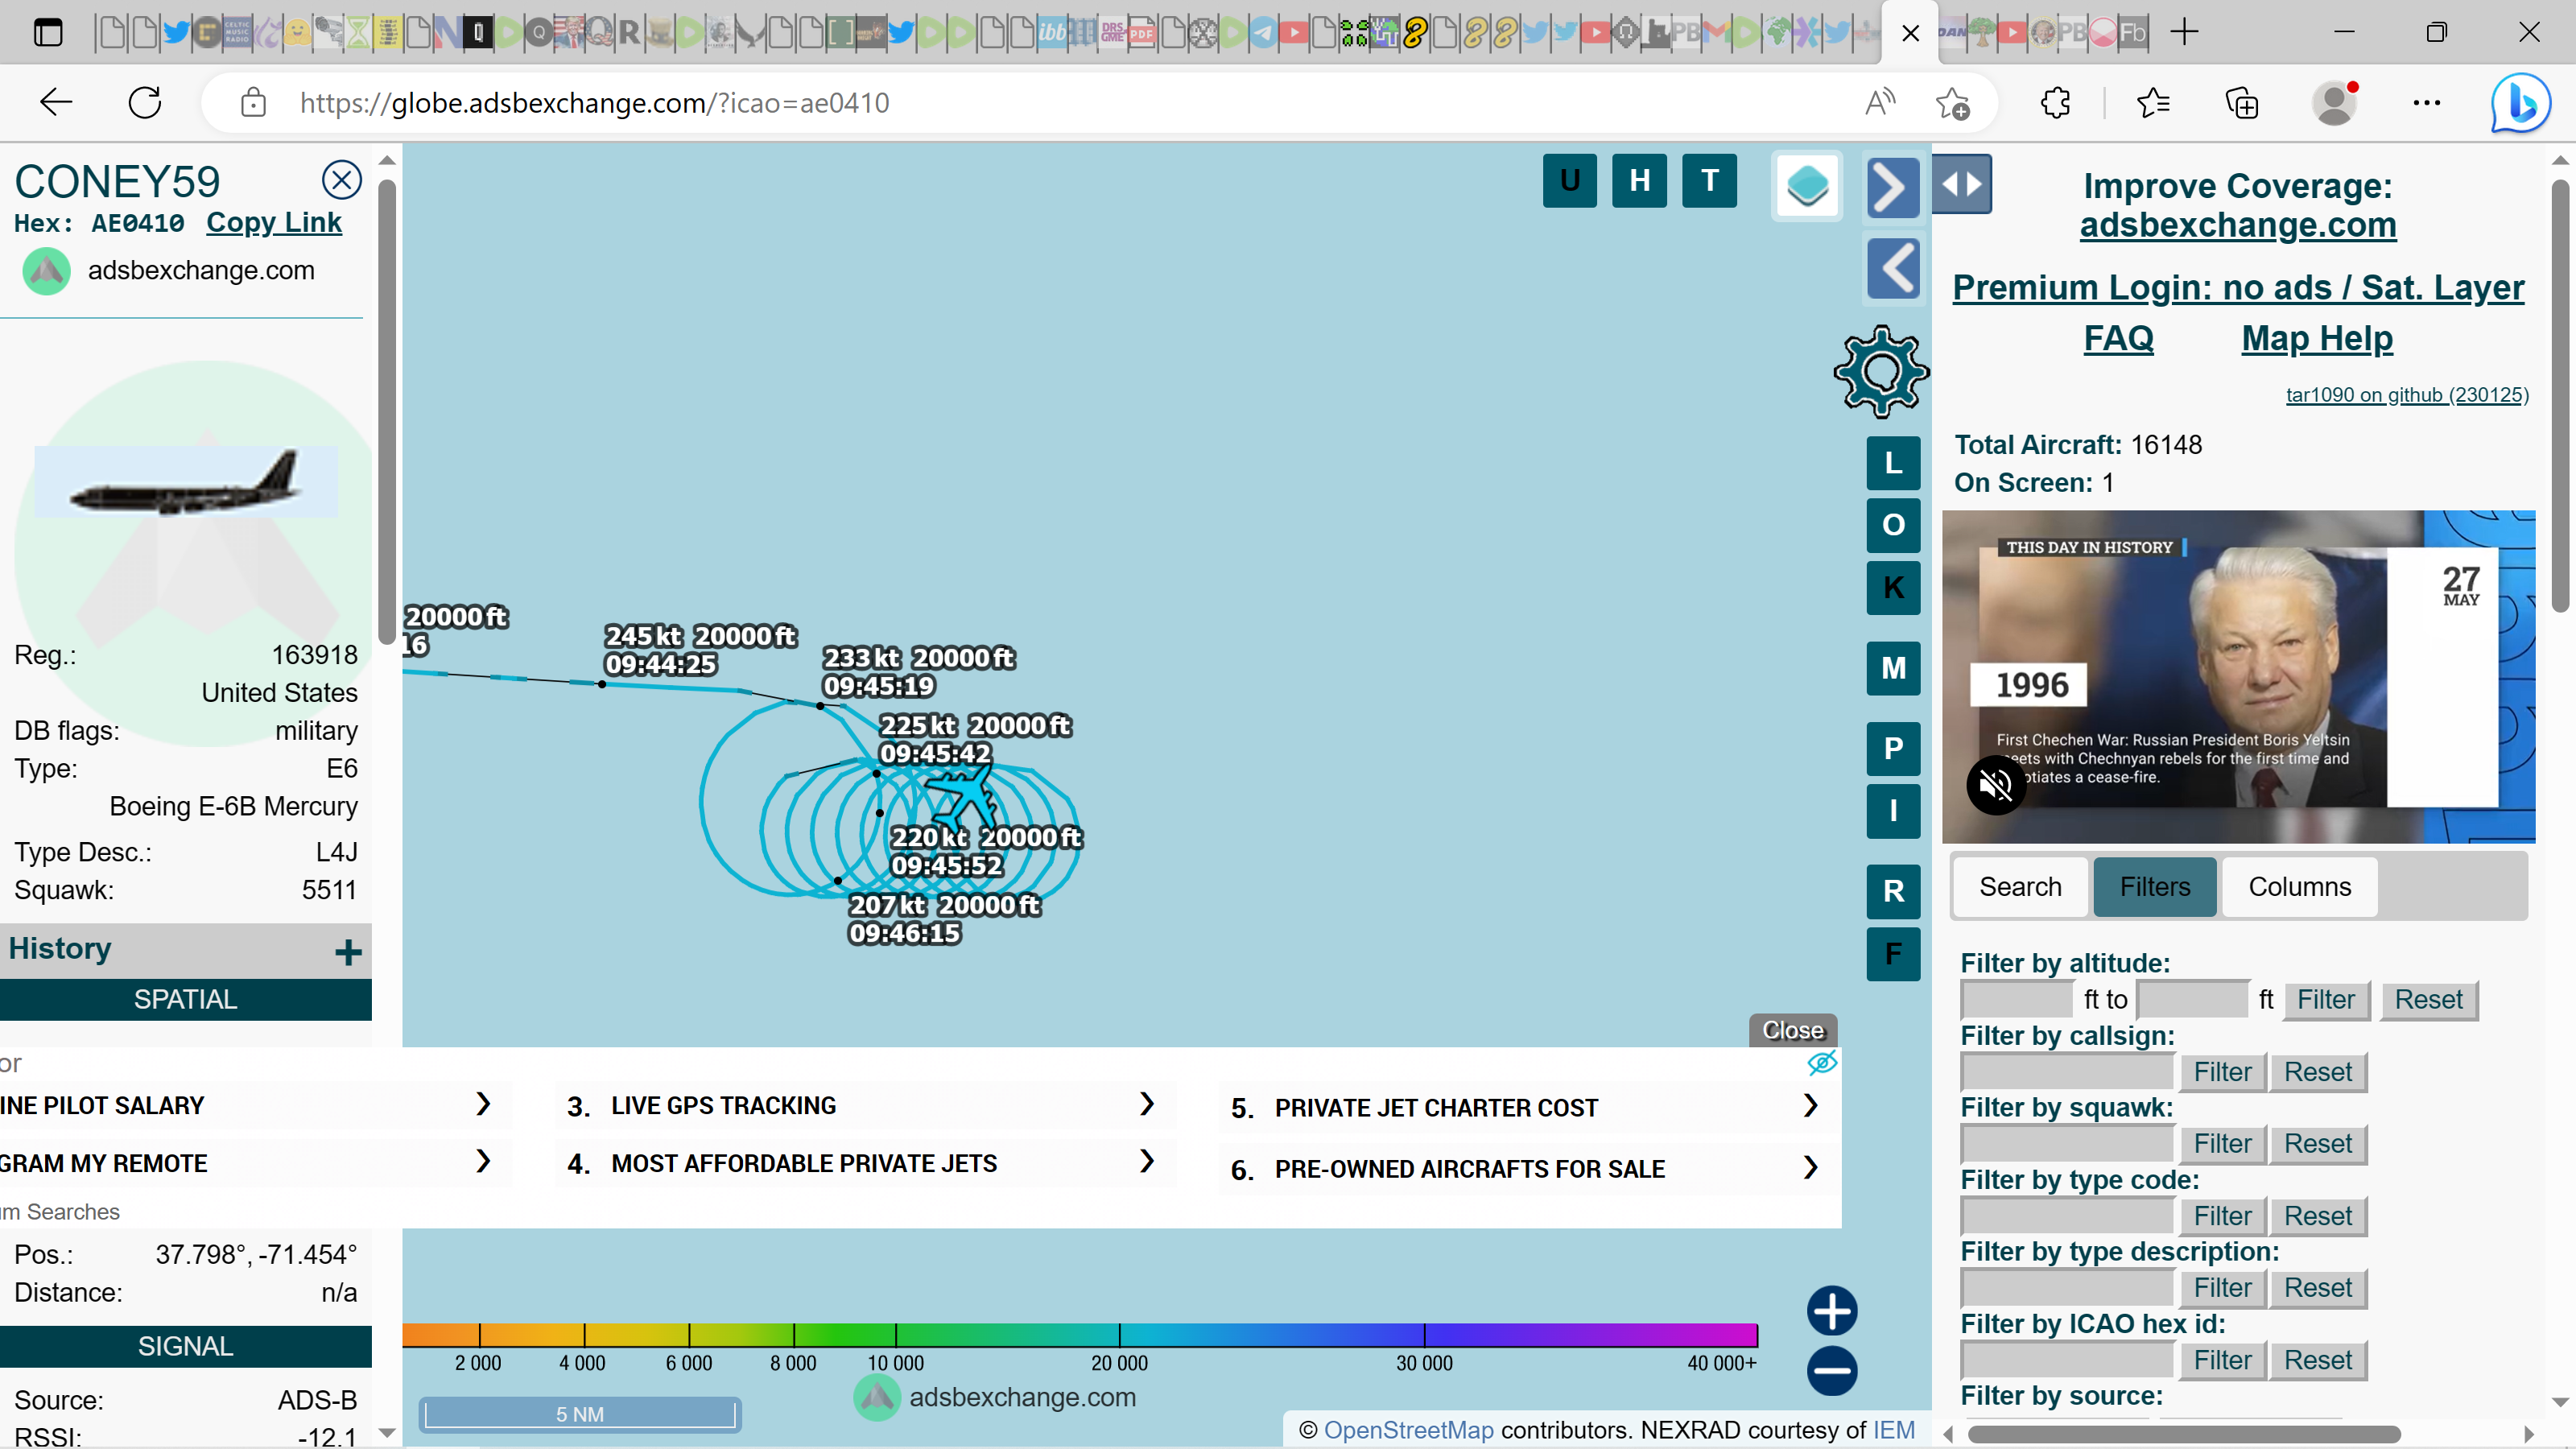Hide ad using the crossed-eye icon

point(1822,1063)
